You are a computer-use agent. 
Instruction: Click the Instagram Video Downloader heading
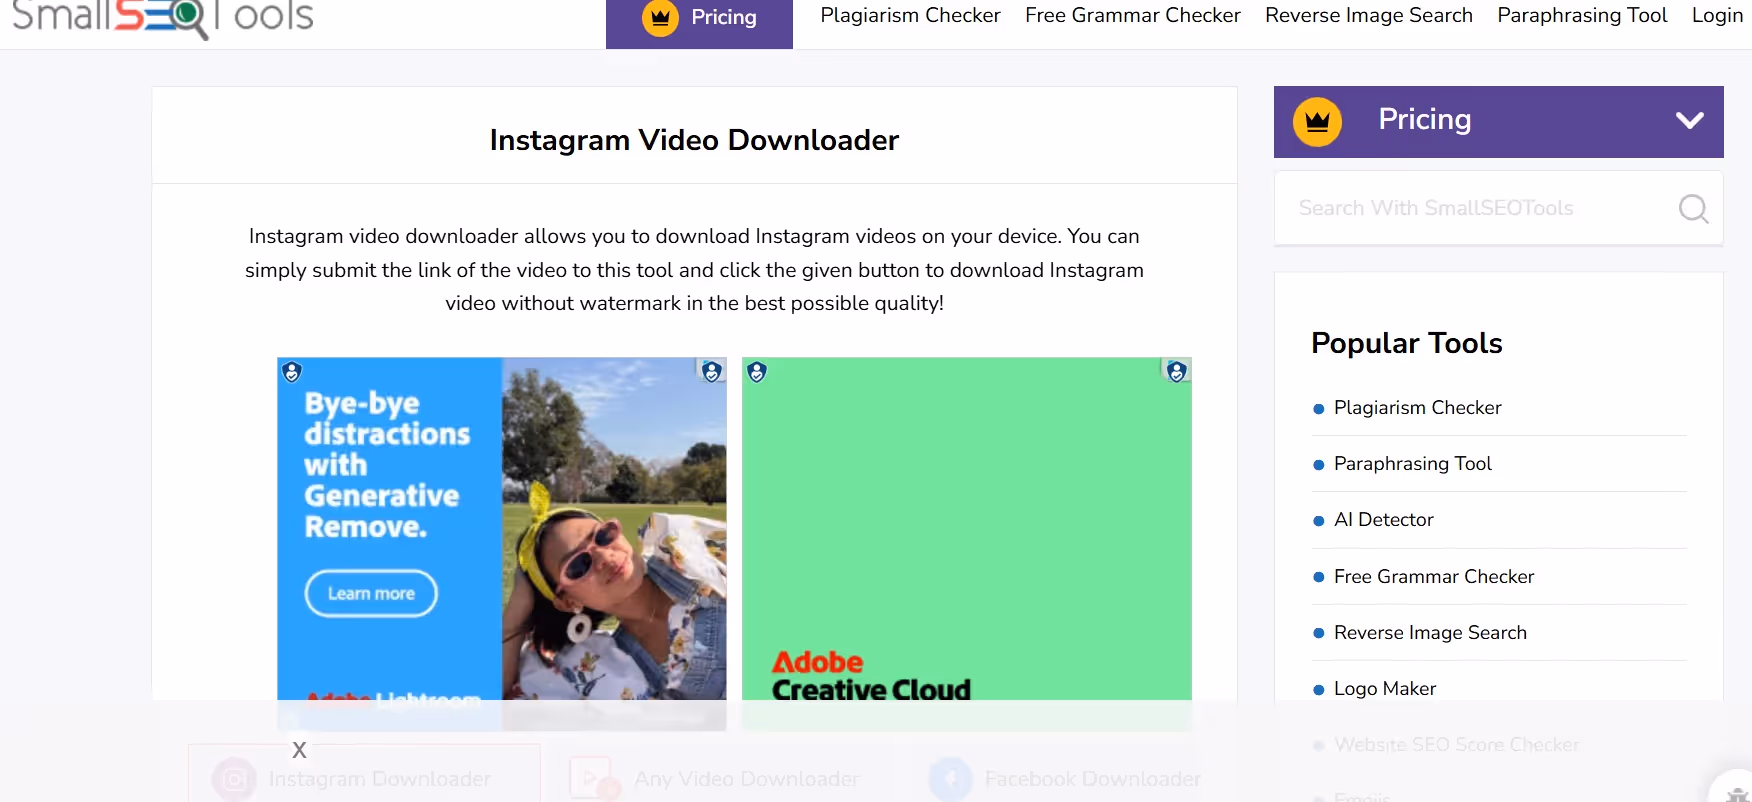(x=694, y=140)
